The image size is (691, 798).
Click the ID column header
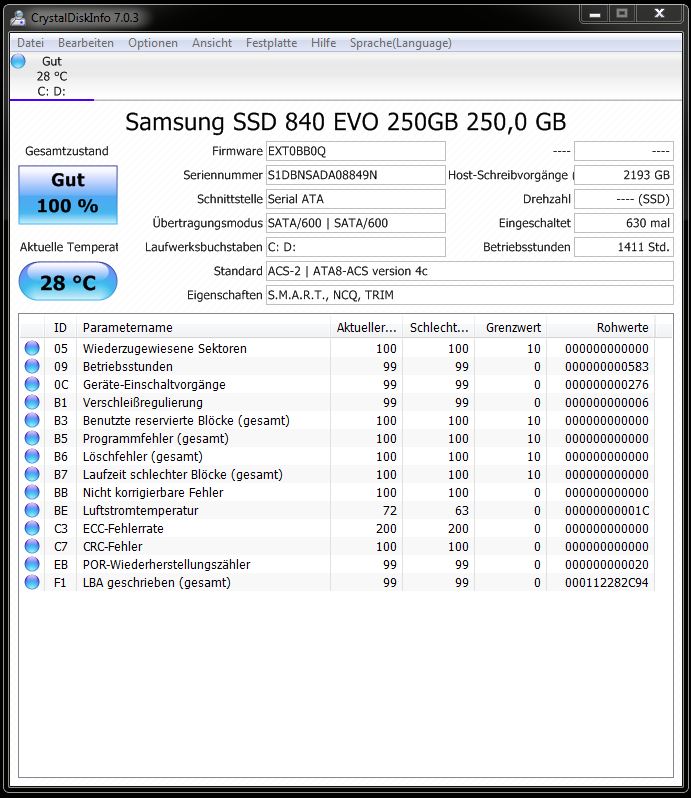[61, 328]
